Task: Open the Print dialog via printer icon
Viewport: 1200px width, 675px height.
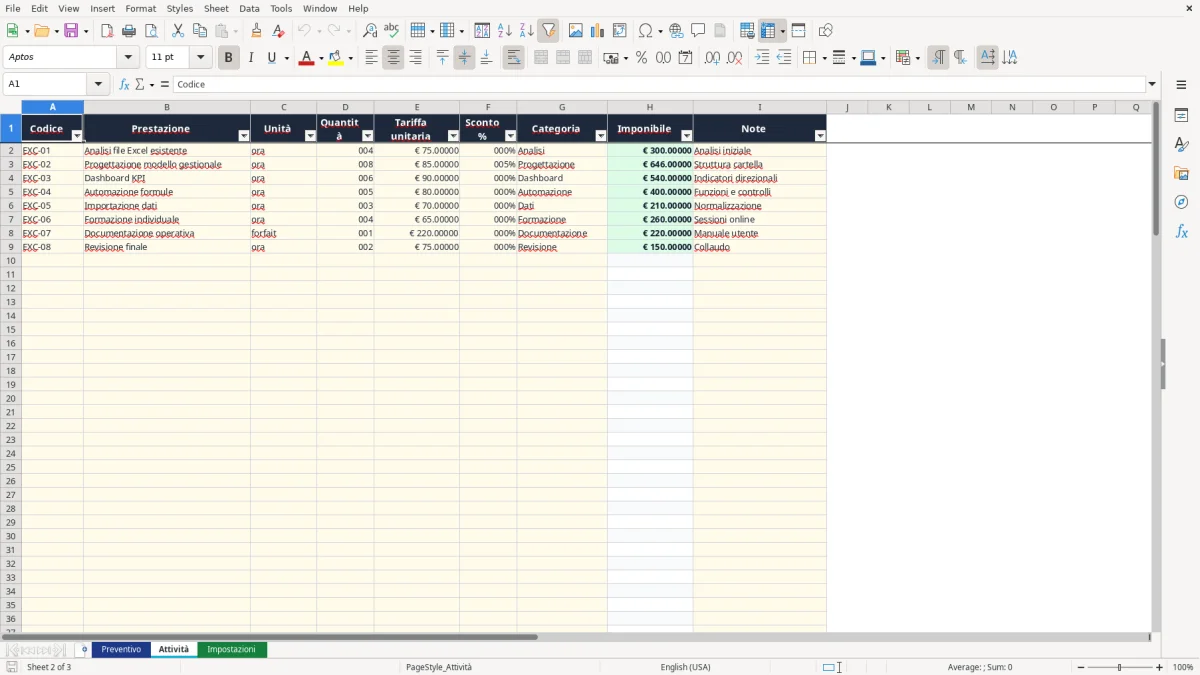Action: coord(129,31)
